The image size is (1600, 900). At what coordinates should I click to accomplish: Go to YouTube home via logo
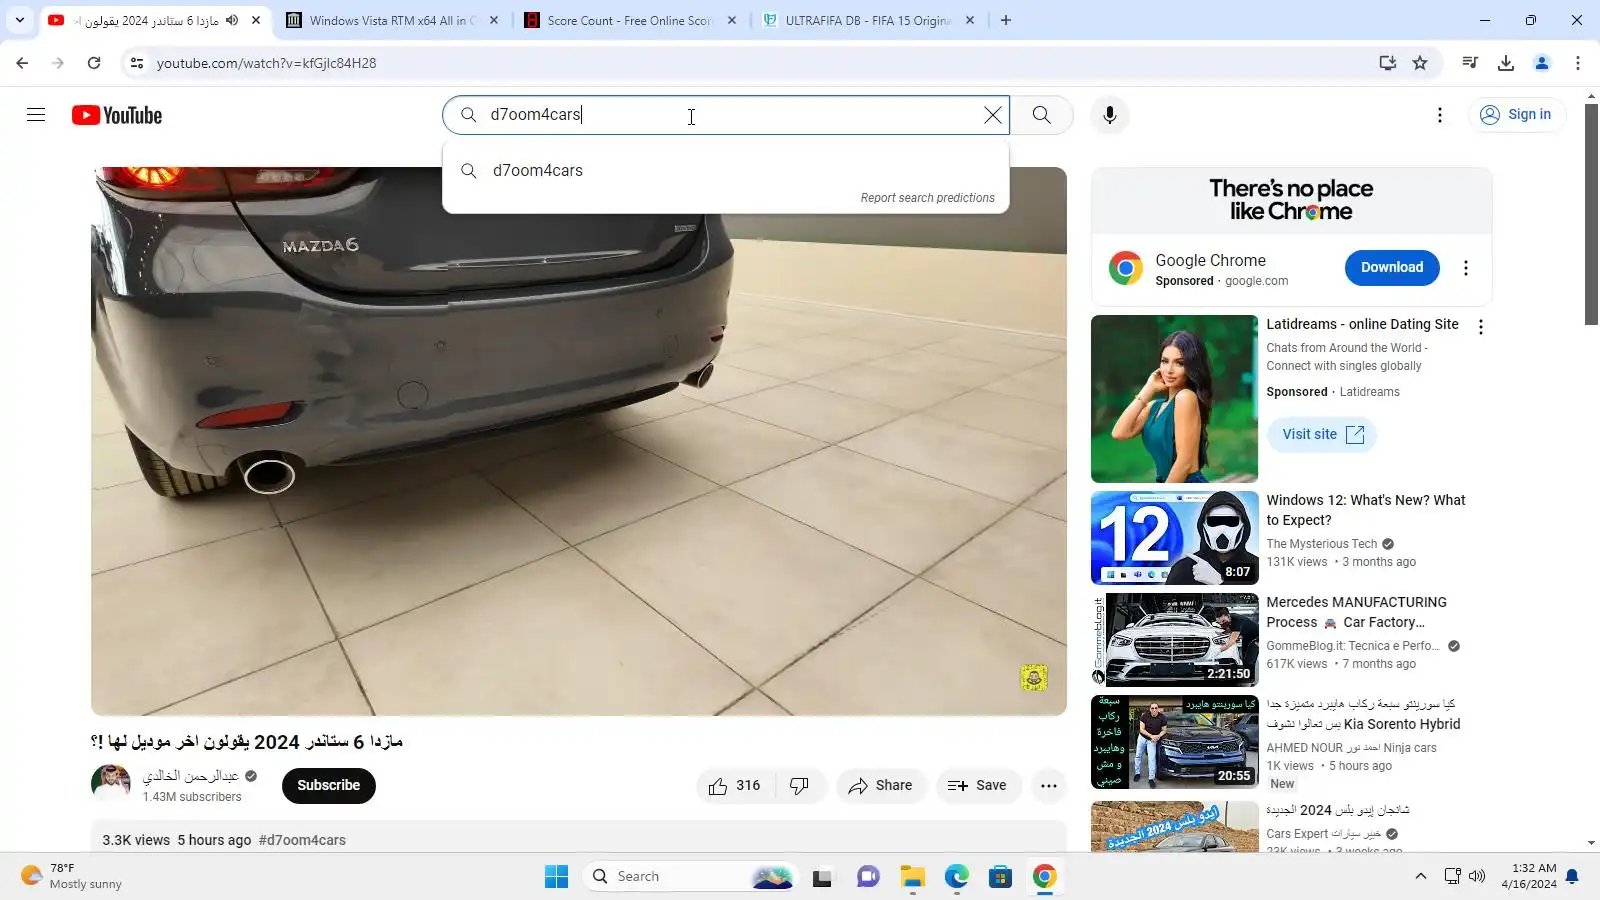[x=117, y=115]
